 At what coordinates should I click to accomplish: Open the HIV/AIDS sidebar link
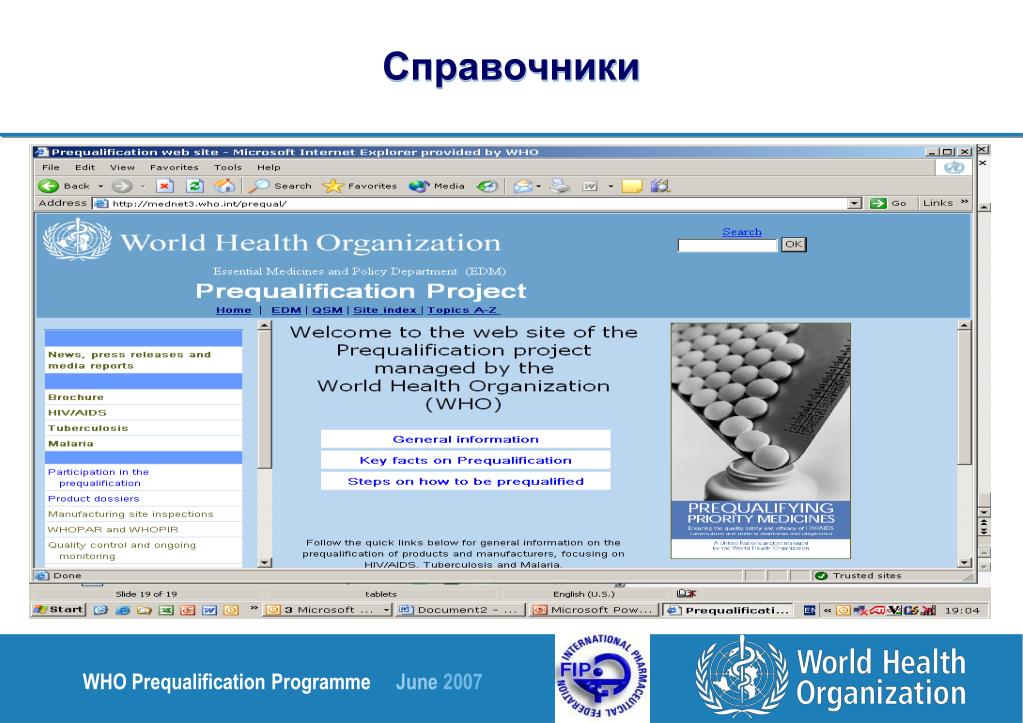[77, 412]
